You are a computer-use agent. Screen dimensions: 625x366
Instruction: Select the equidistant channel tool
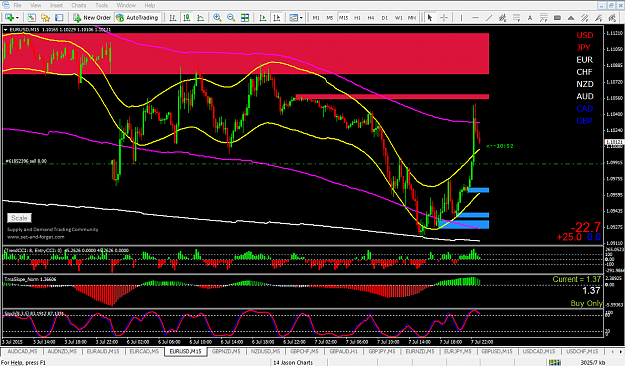502,18
